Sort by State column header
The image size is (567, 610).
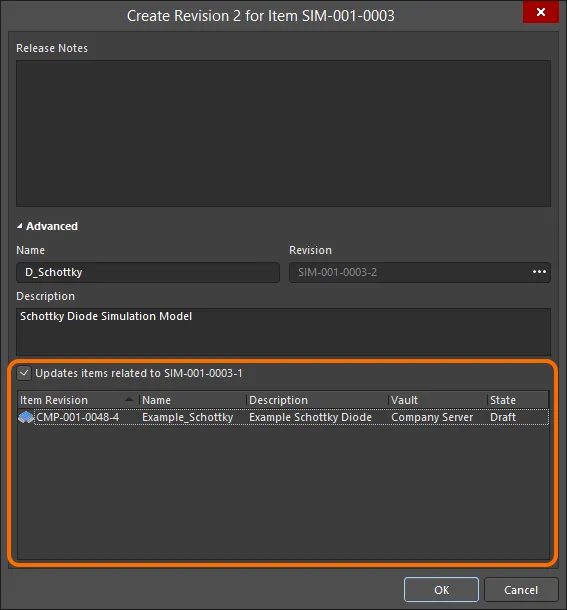518,400
